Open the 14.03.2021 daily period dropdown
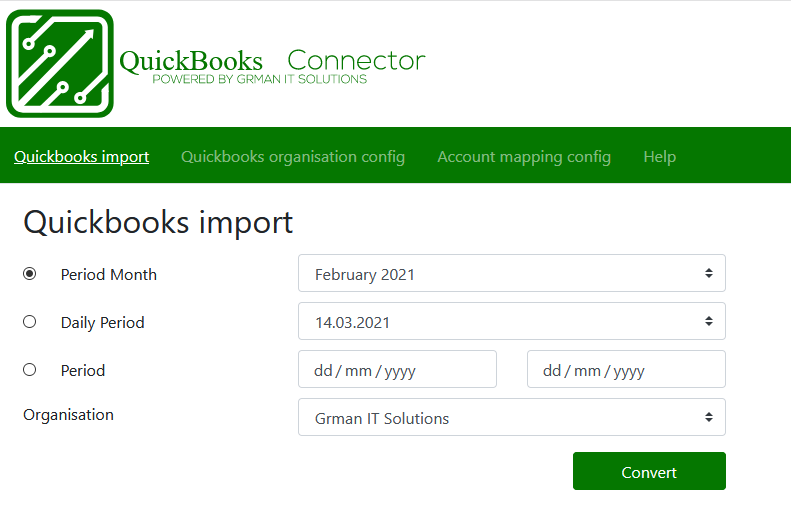The height and width of the screenshot is (531, 791). [x=512, y=321]
